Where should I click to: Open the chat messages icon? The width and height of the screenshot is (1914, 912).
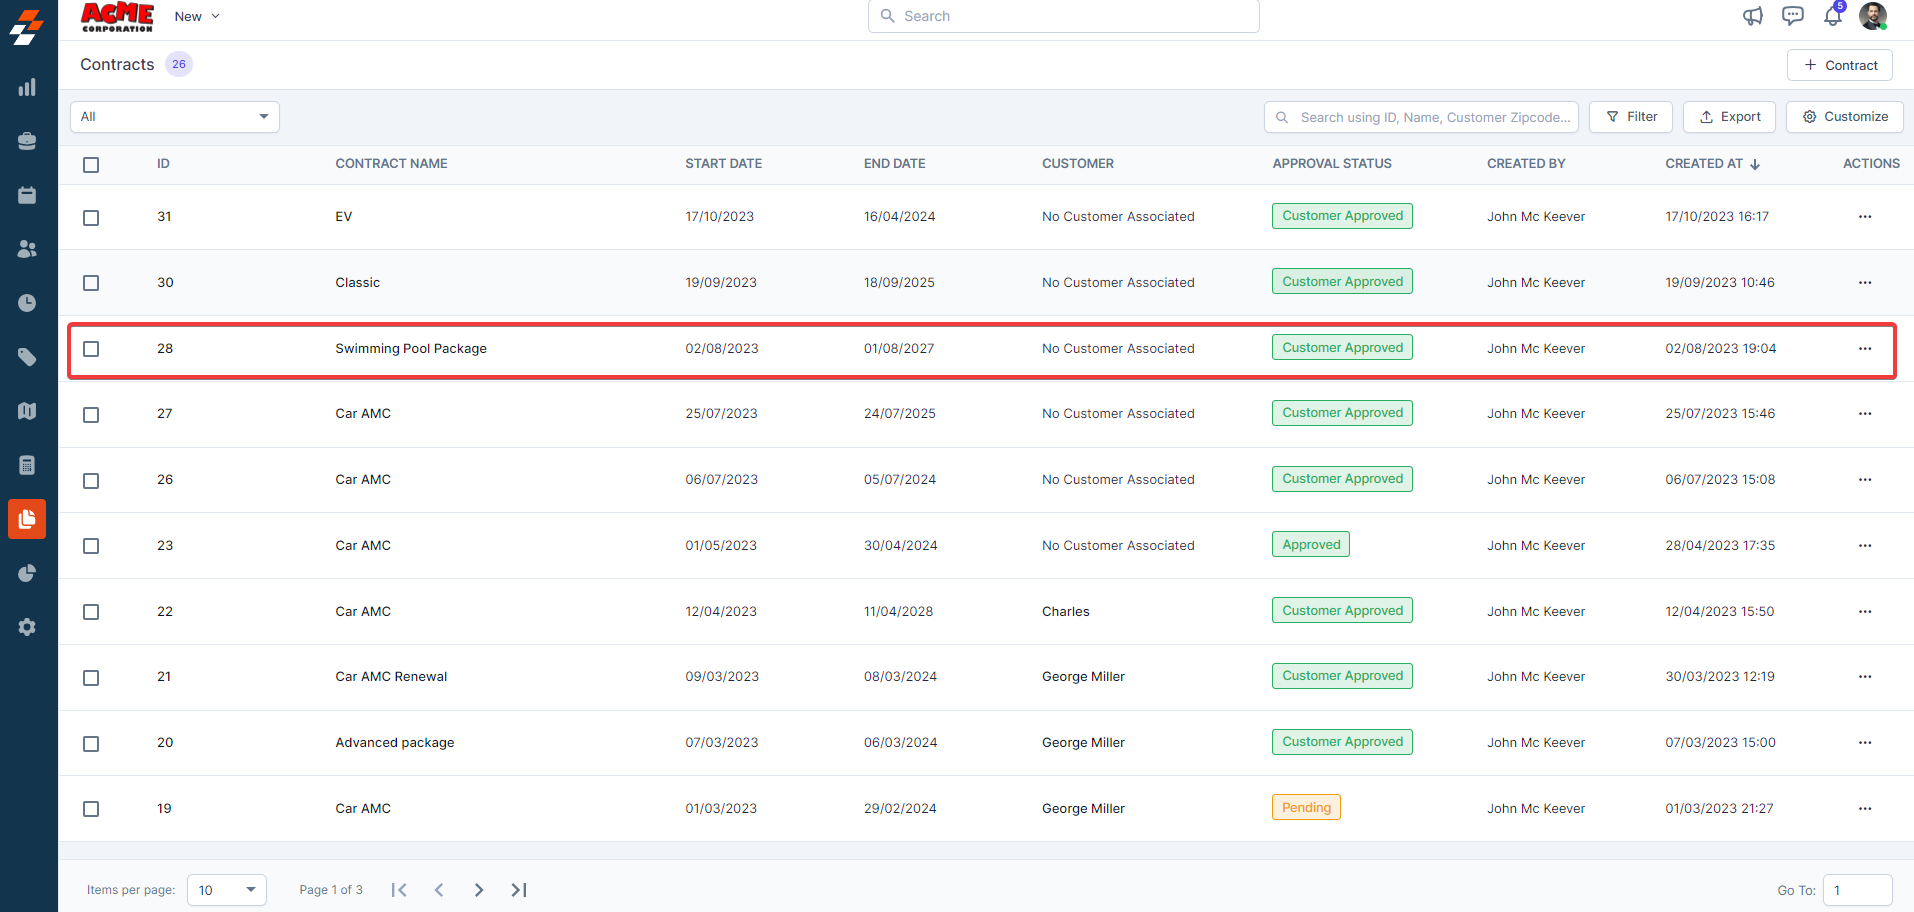click(x=1792, y=16)
